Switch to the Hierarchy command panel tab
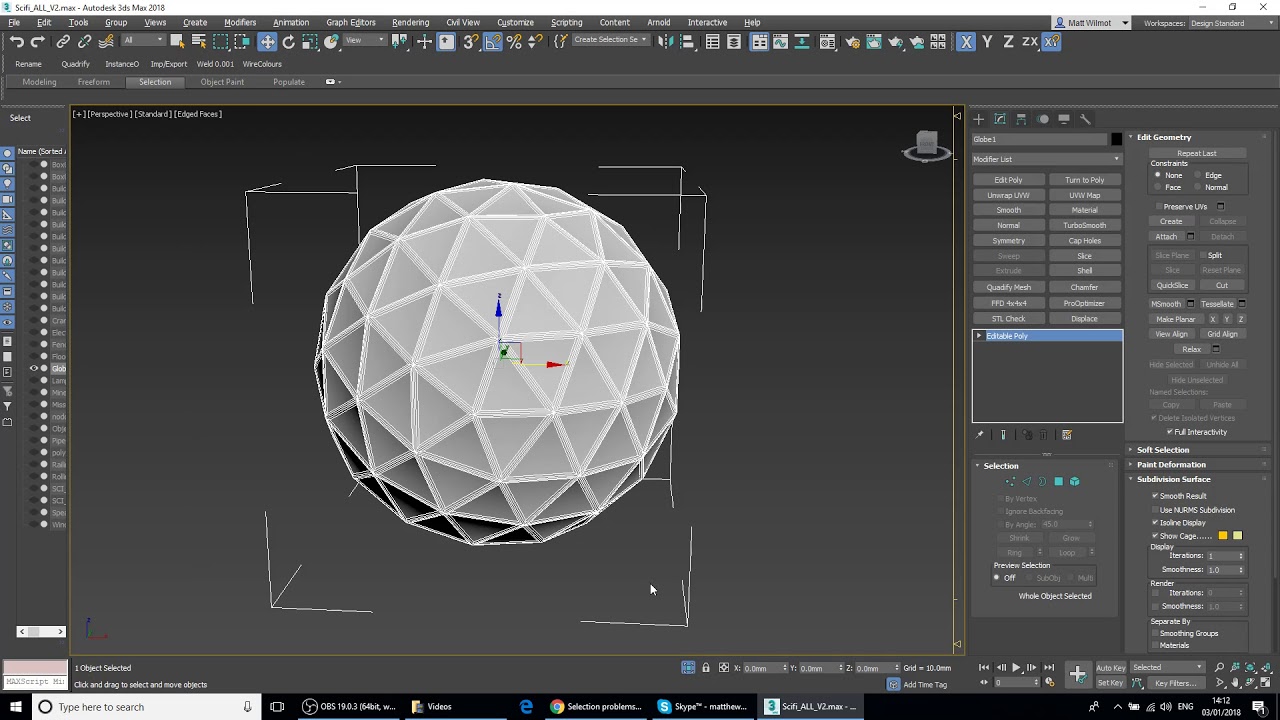Image resolution: width=1280 pixels, height=720 pixels. (1021, 119)
